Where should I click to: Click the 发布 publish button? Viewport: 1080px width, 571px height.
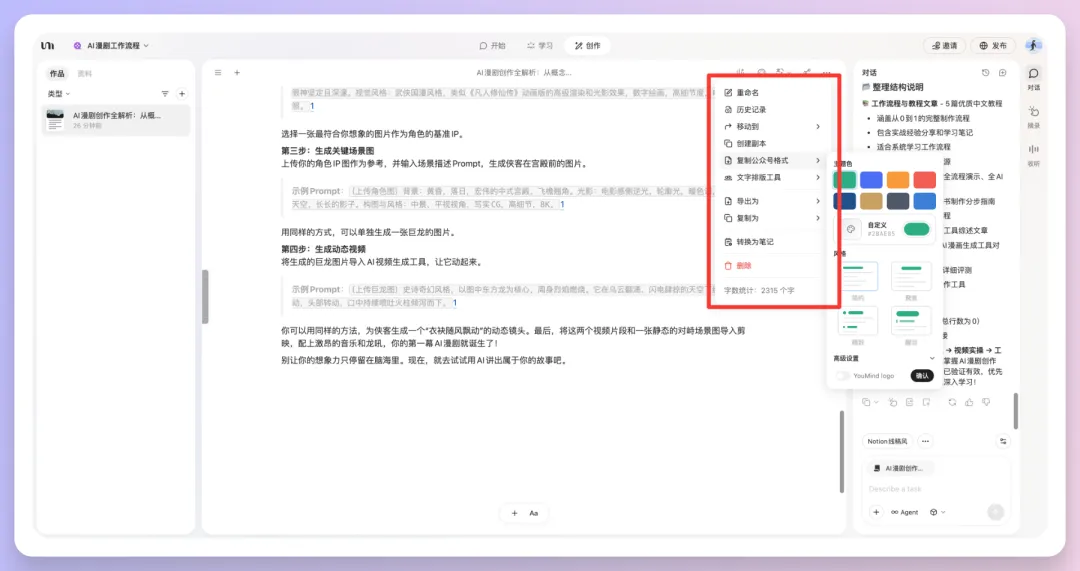tap(993, 46)
